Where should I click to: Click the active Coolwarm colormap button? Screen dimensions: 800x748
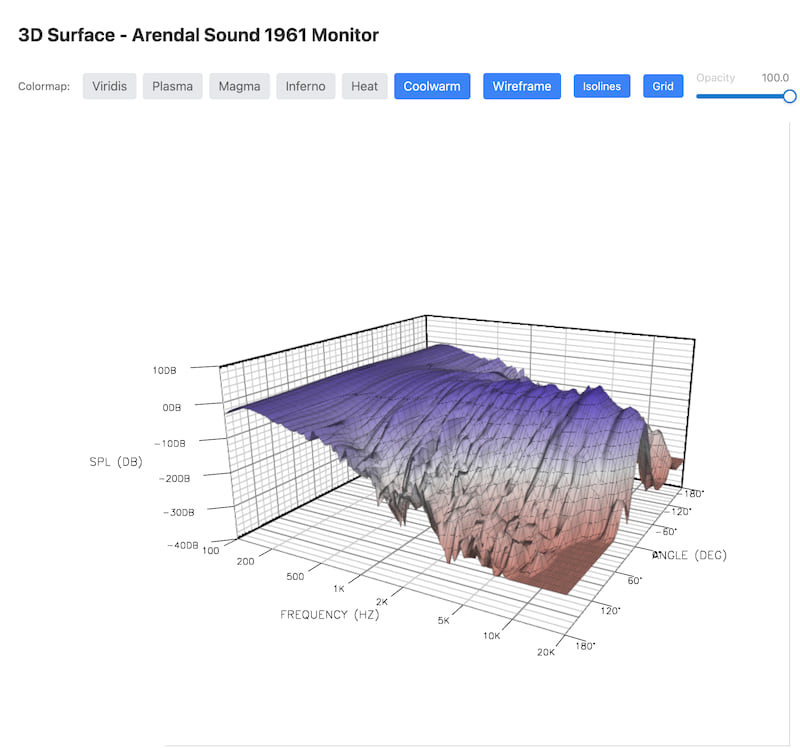pyautogui.click(x=432, y=86)
